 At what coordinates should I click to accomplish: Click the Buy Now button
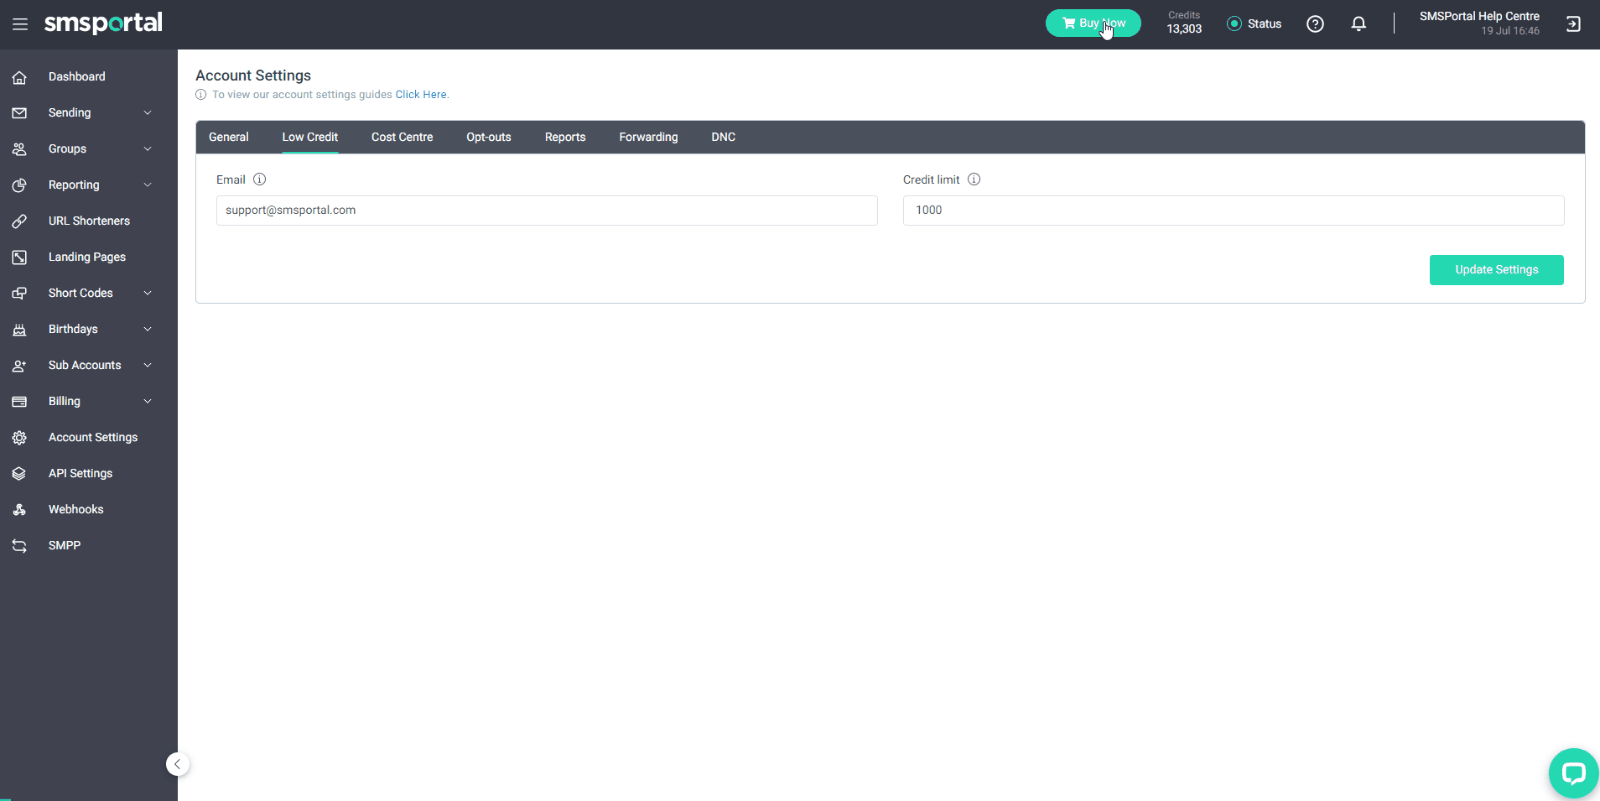1093,23
